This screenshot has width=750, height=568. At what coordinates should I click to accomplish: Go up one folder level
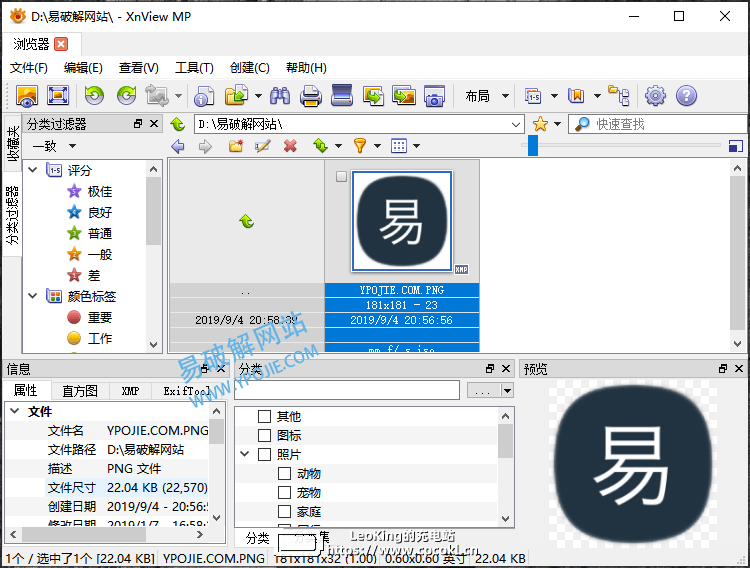point(178,124)
